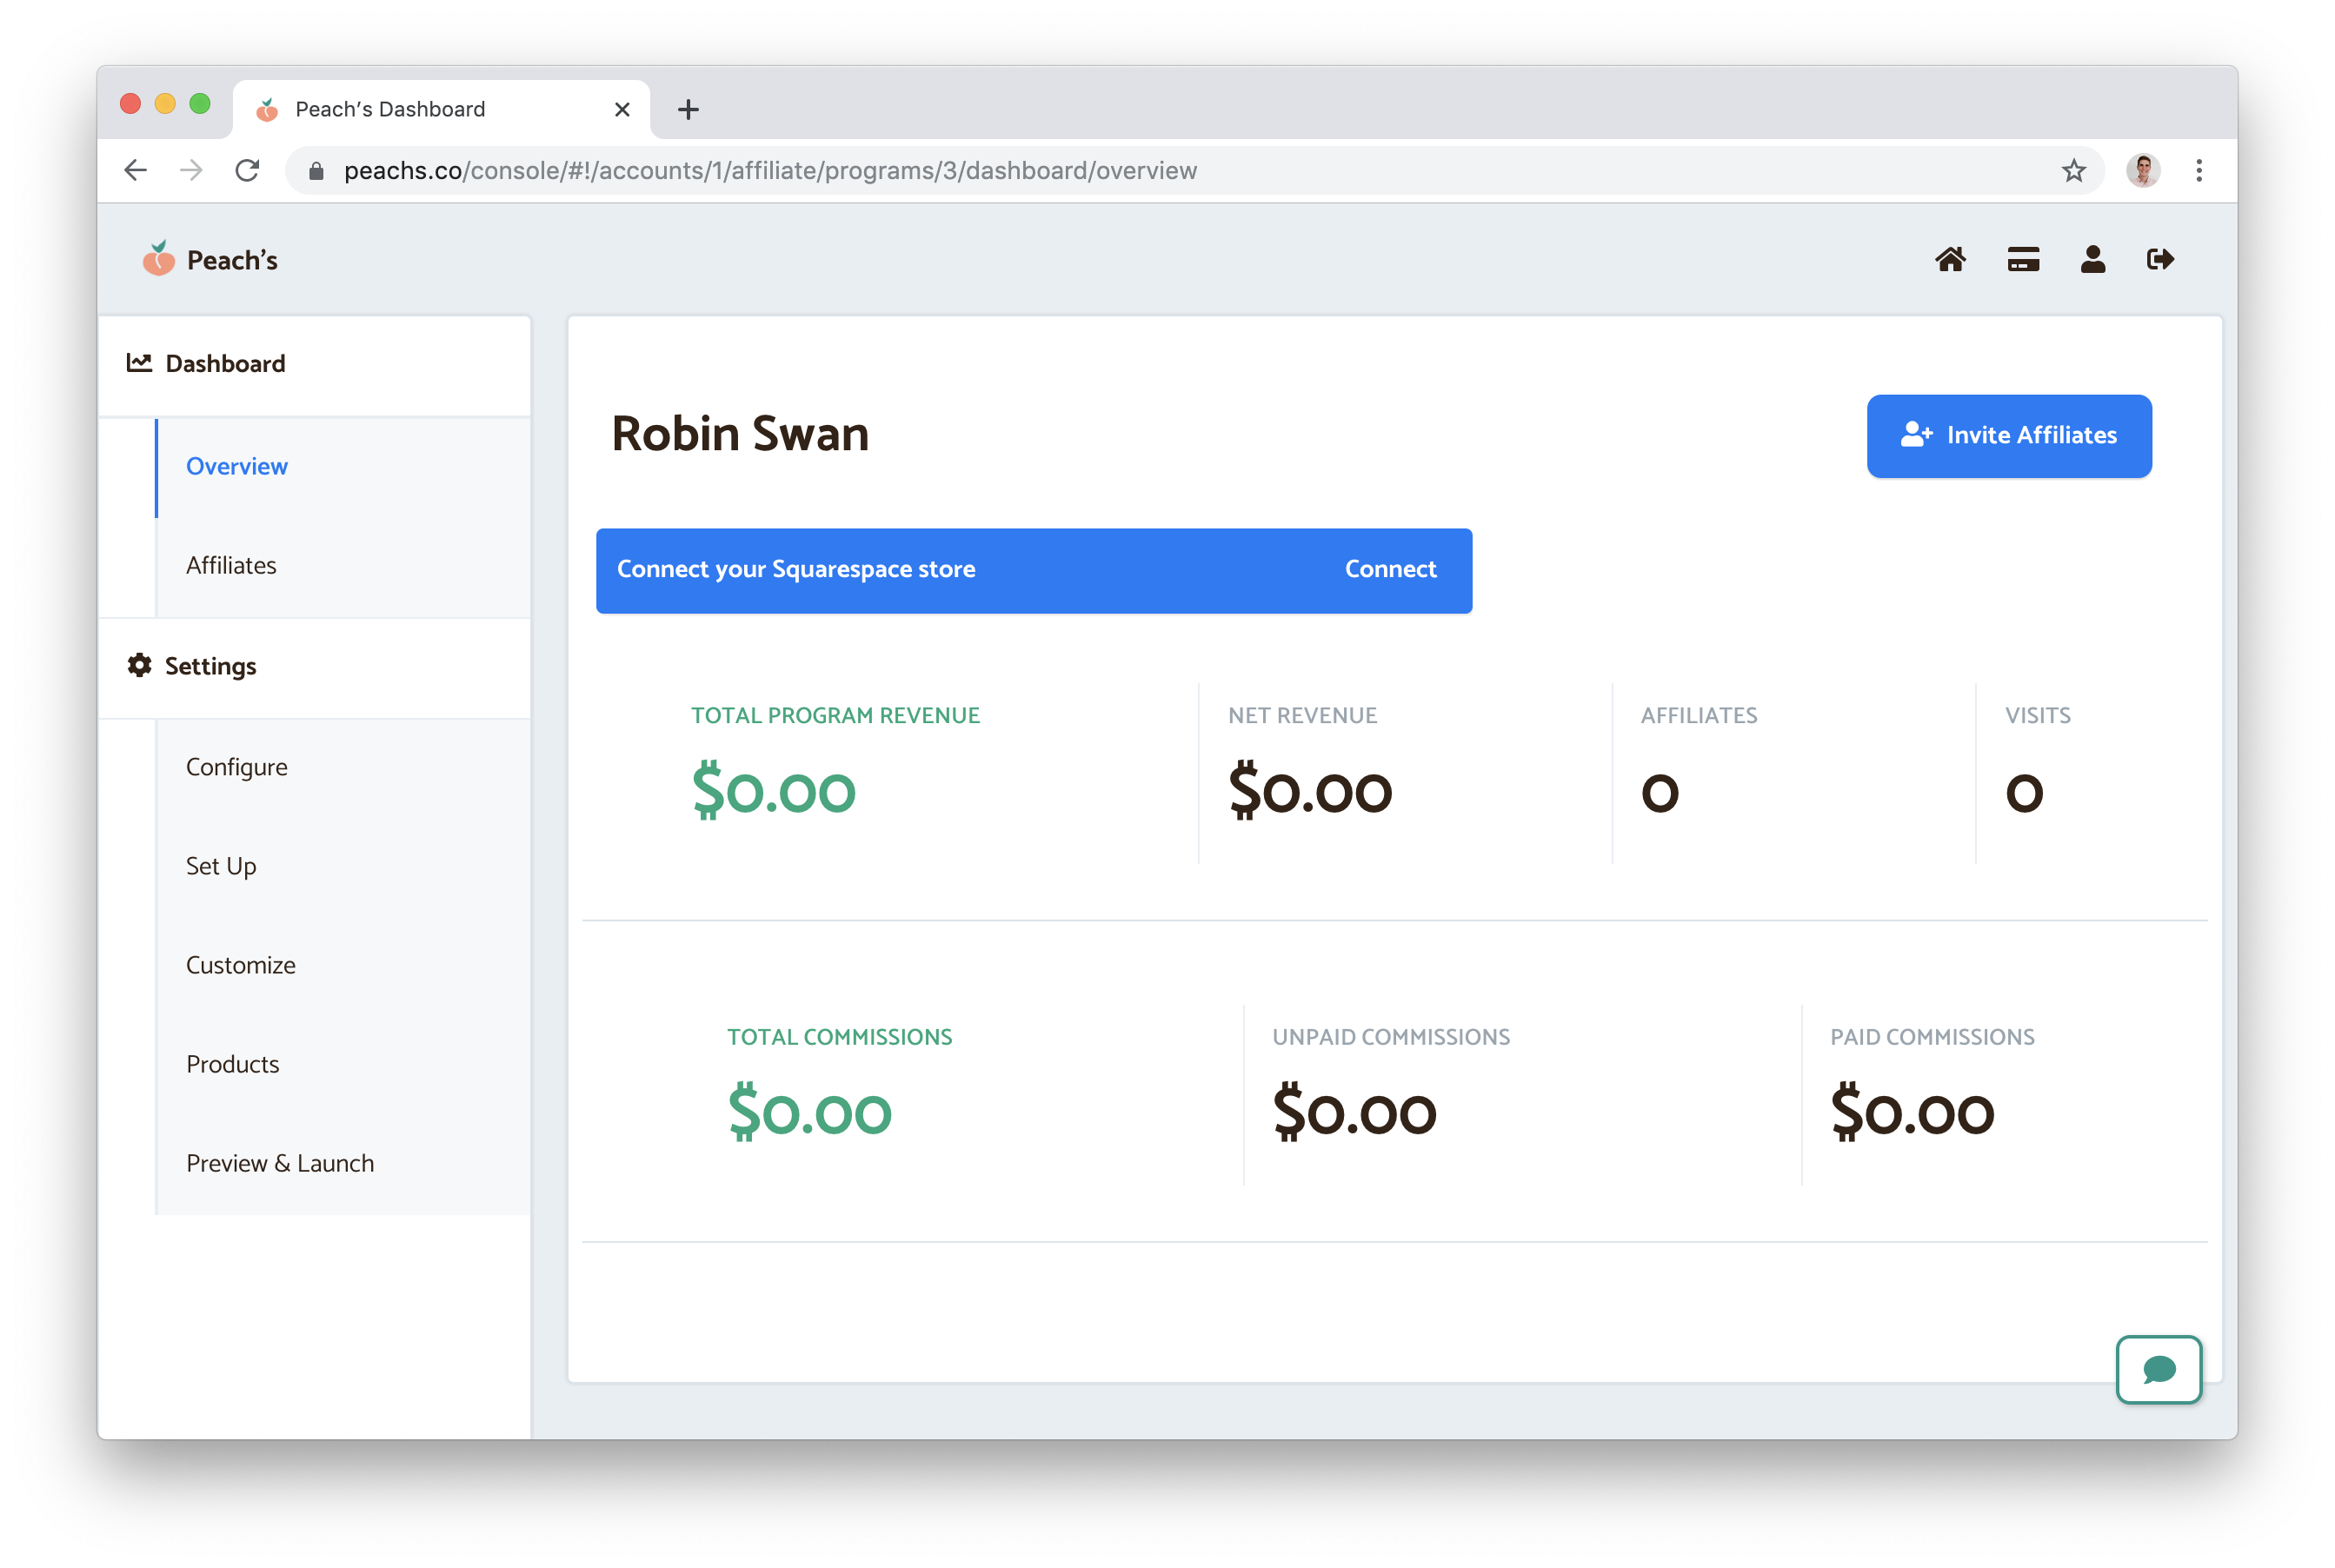Go to the Products page
The image size is (2335, 1568).
click(232, 1064)
